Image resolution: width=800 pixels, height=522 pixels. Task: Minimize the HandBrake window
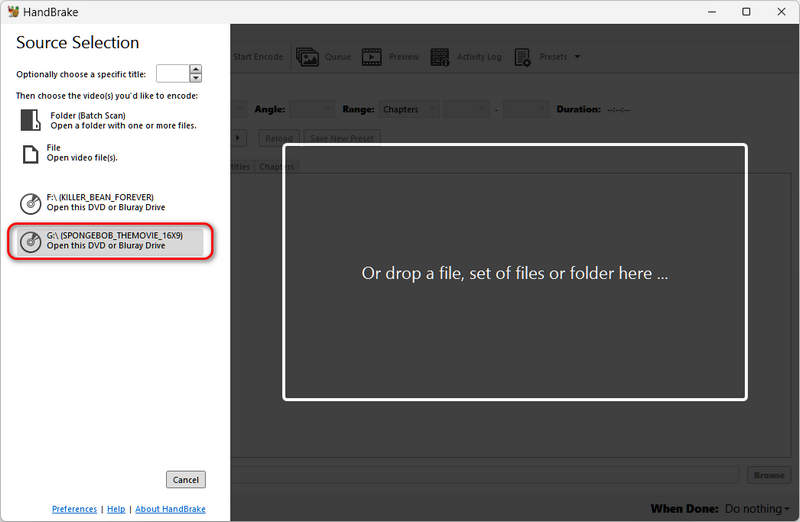coord(712,11)
